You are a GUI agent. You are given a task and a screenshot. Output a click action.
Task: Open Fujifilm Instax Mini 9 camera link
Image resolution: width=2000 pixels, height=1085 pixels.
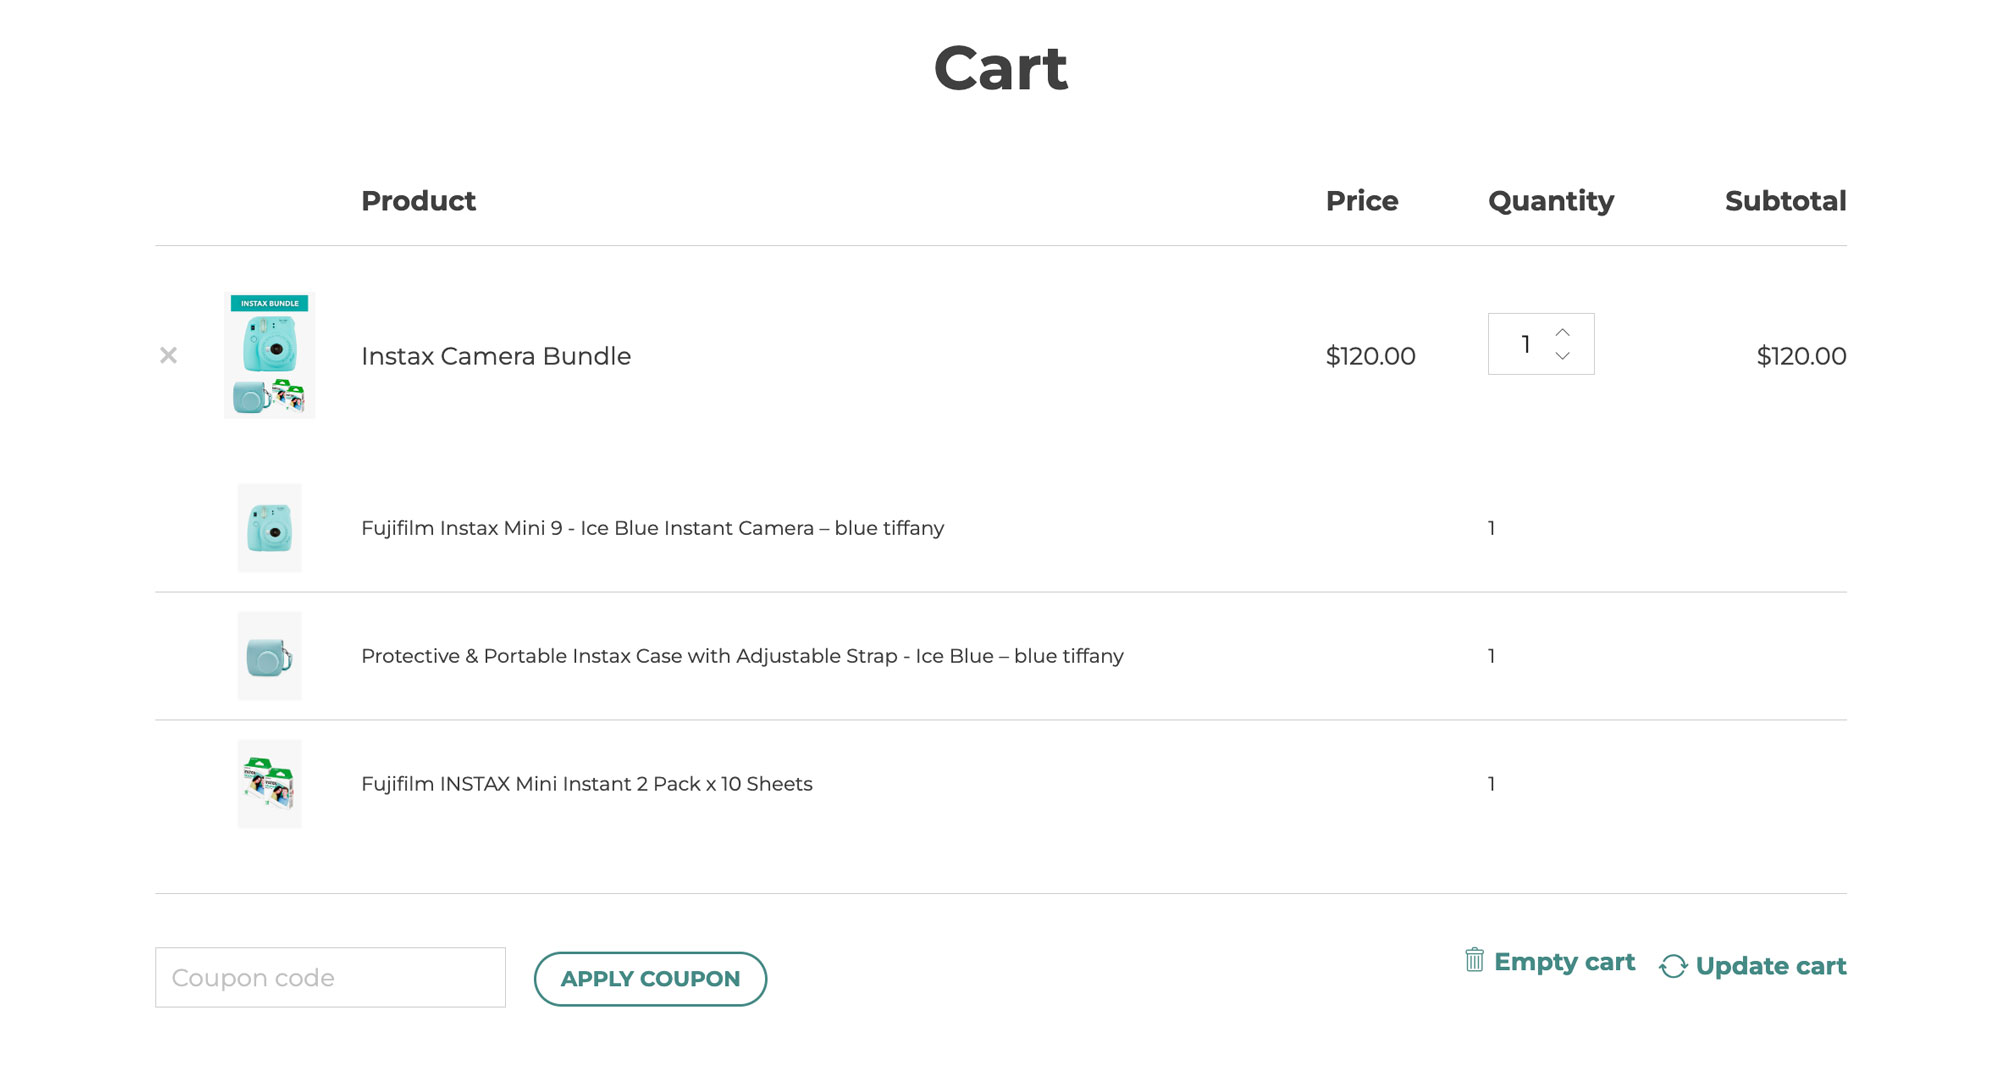(652, 528)
